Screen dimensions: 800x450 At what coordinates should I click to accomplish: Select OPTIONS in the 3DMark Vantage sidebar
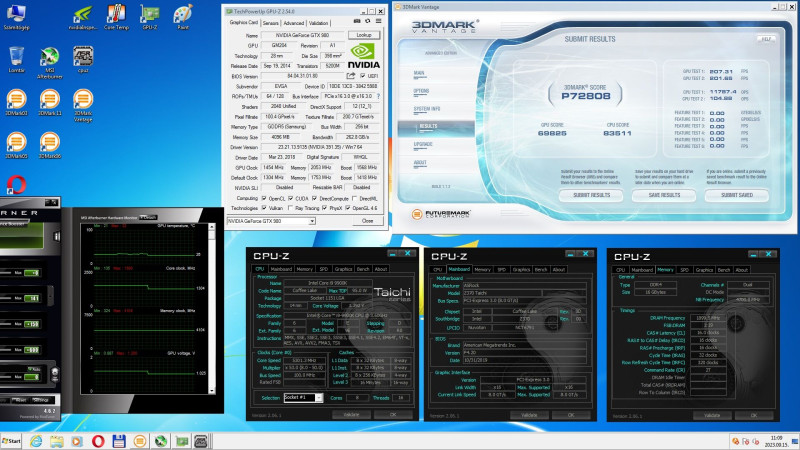point(421,91)
